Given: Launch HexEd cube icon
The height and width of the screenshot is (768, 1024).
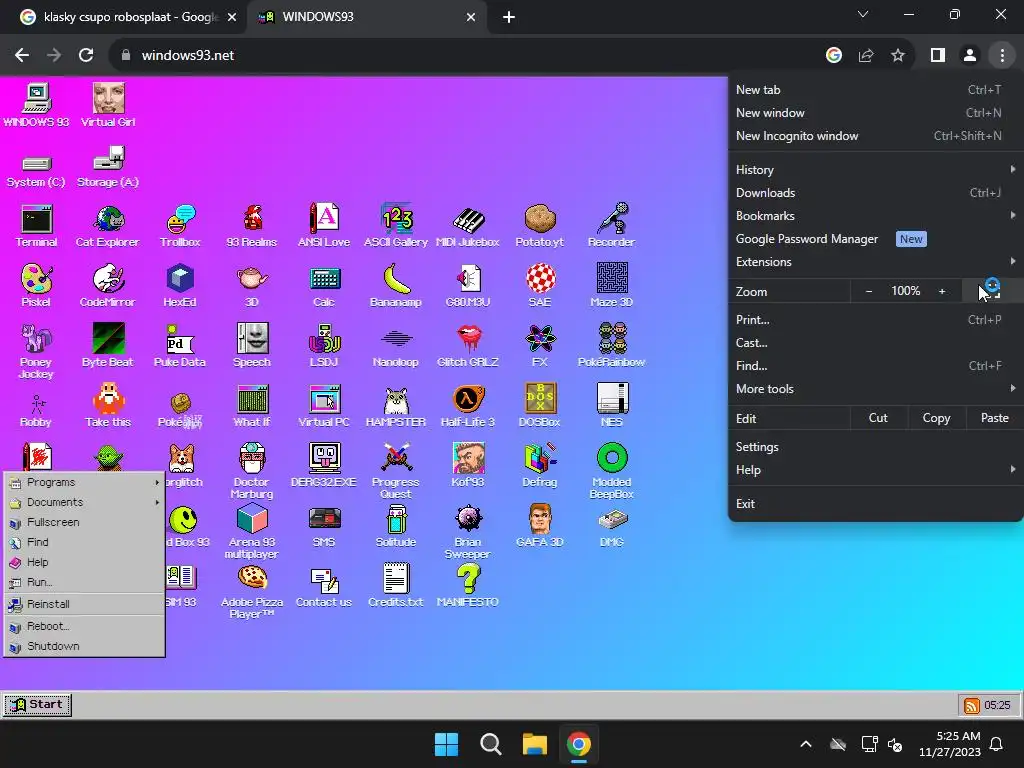Looking at the screenshot, I should pos(180,285).
